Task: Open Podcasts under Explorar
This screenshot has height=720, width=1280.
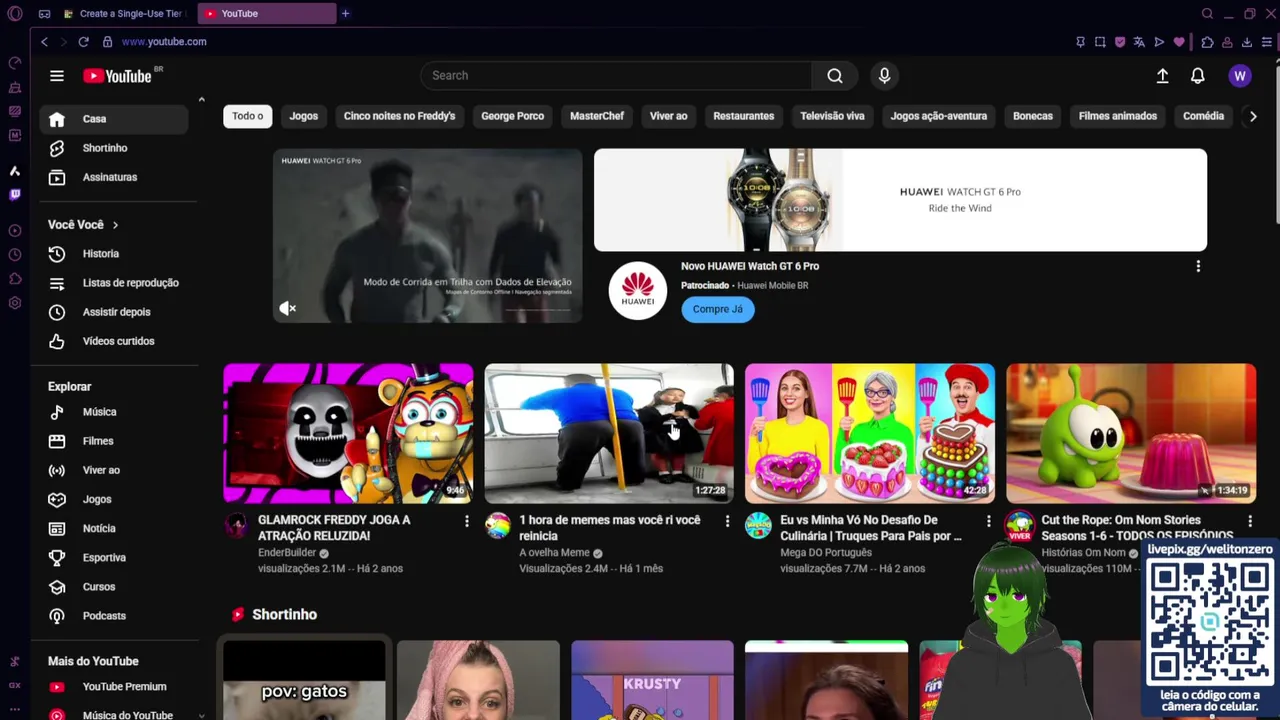Action: [114, 616]
